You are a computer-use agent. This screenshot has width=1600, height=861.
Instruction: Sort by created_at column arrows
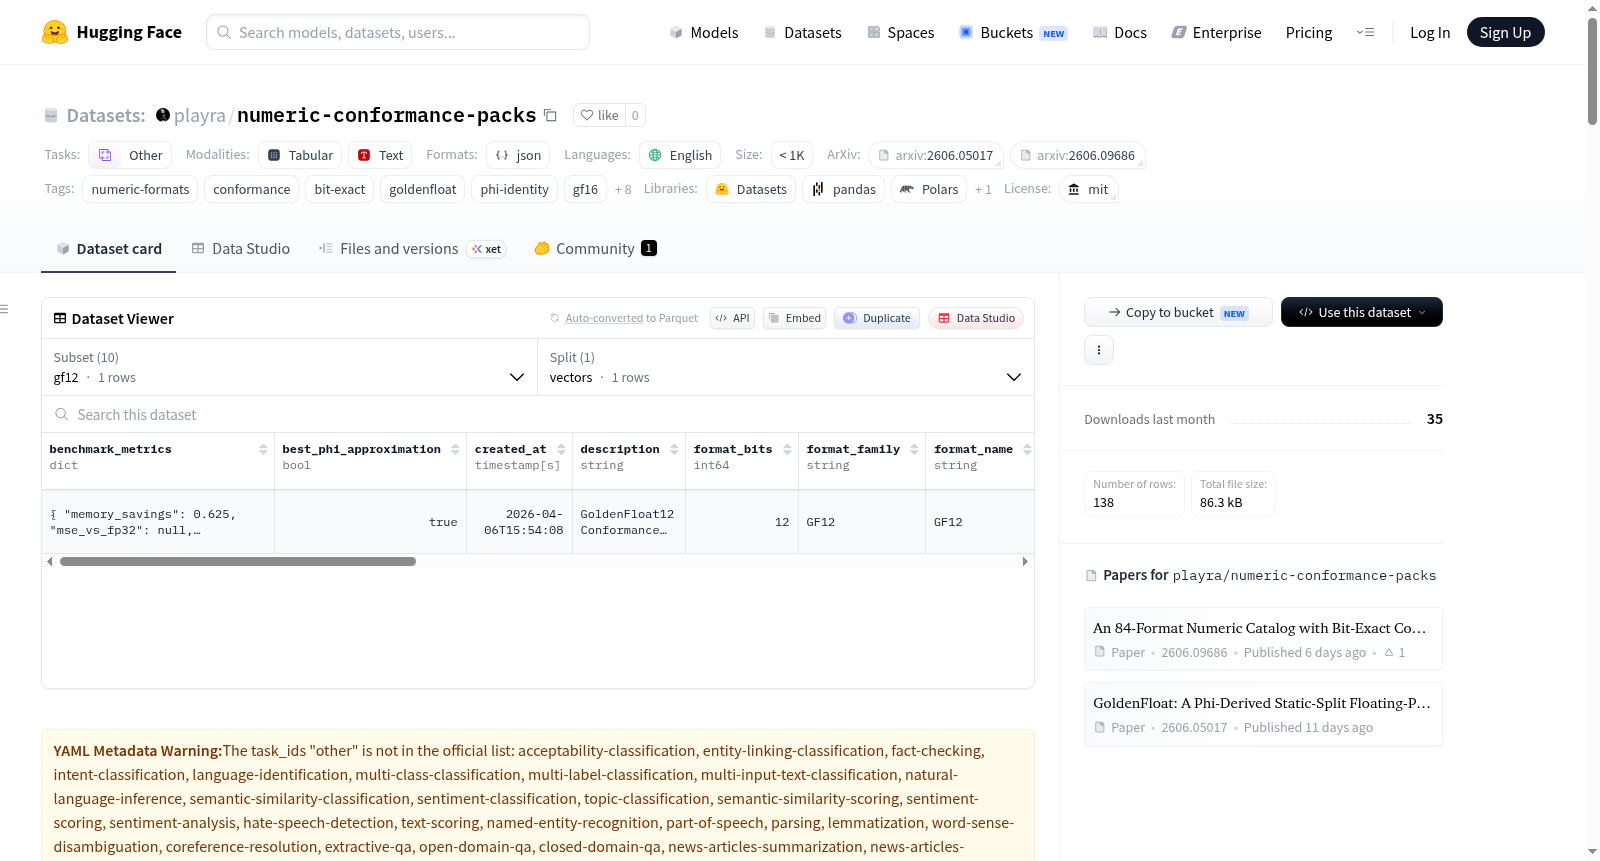(x=561, y=449)
